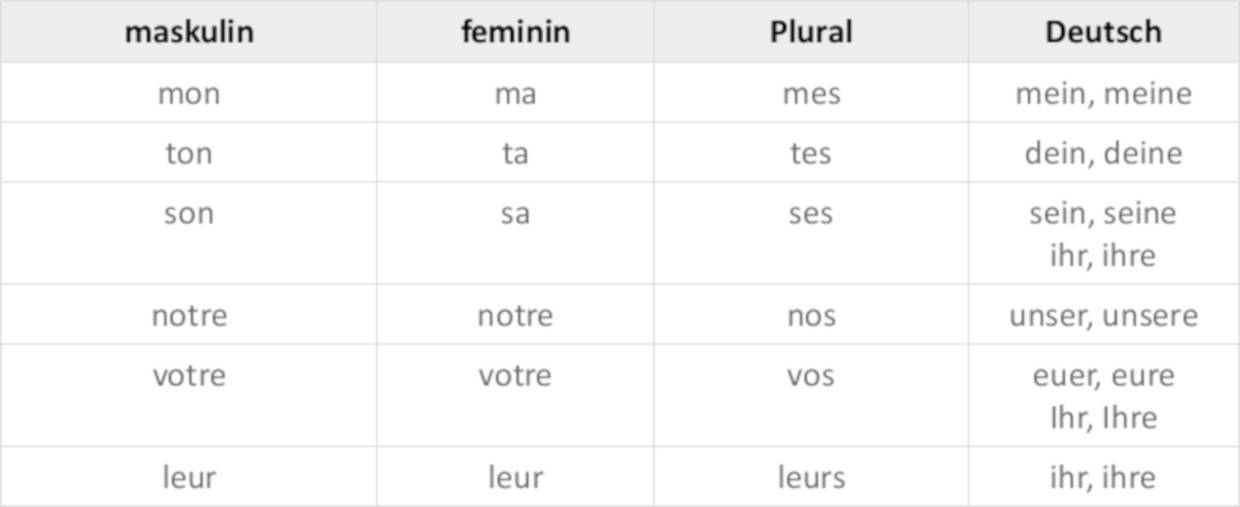This screenshot has height=507, width=1240.
Task: Click the "Plural" column header
Action: click(811, 32)
